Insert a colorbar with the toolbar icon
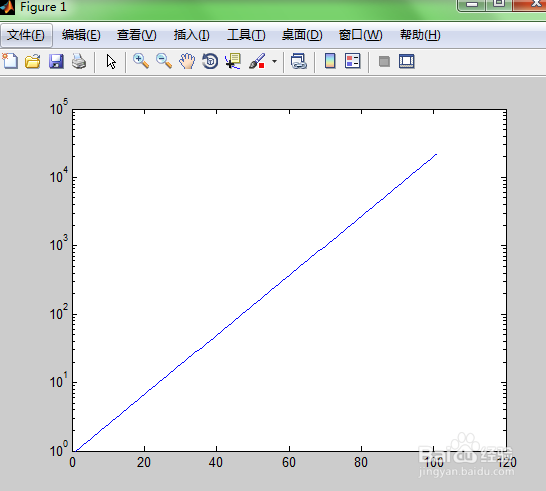The width and height of the screenshot is (546, 491). tap(330, 61)
